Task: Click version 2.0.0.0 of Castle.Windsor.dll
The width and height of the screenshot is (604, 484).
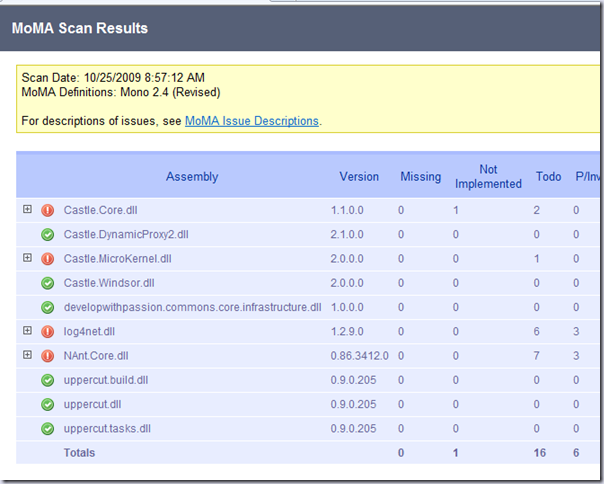Action: (x=347, y=283)
